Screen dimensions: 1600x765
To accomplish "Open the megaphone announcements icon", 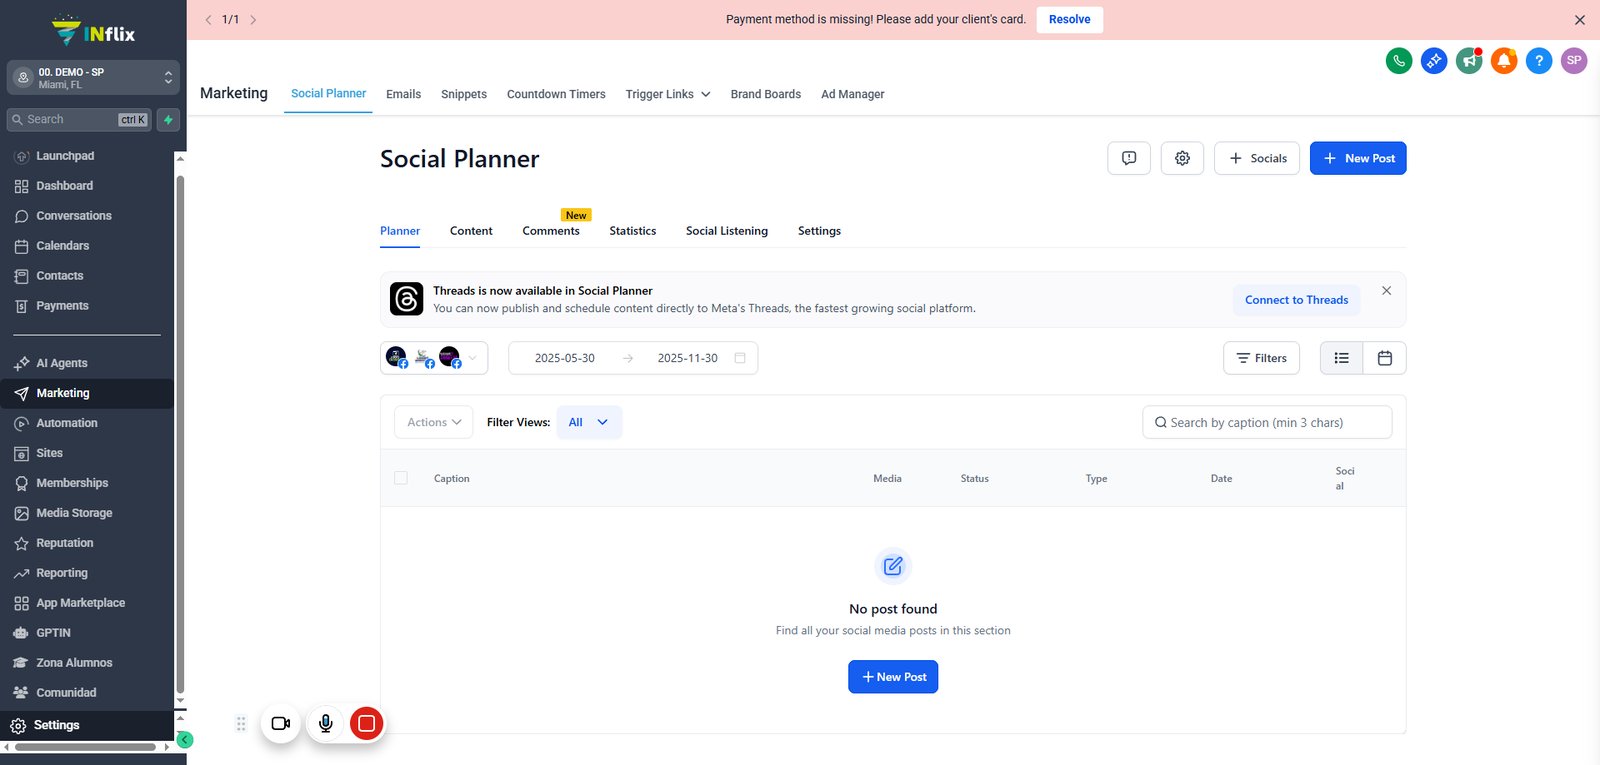I will coord(1469,61).
